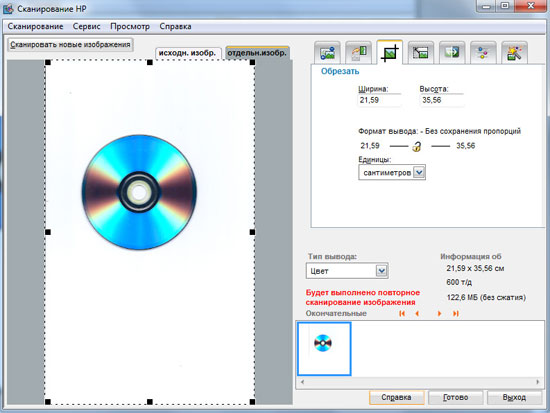Screen dimensions: 550x413
Task: Click the top-right crop handle
Action: (x=252, y=62)
